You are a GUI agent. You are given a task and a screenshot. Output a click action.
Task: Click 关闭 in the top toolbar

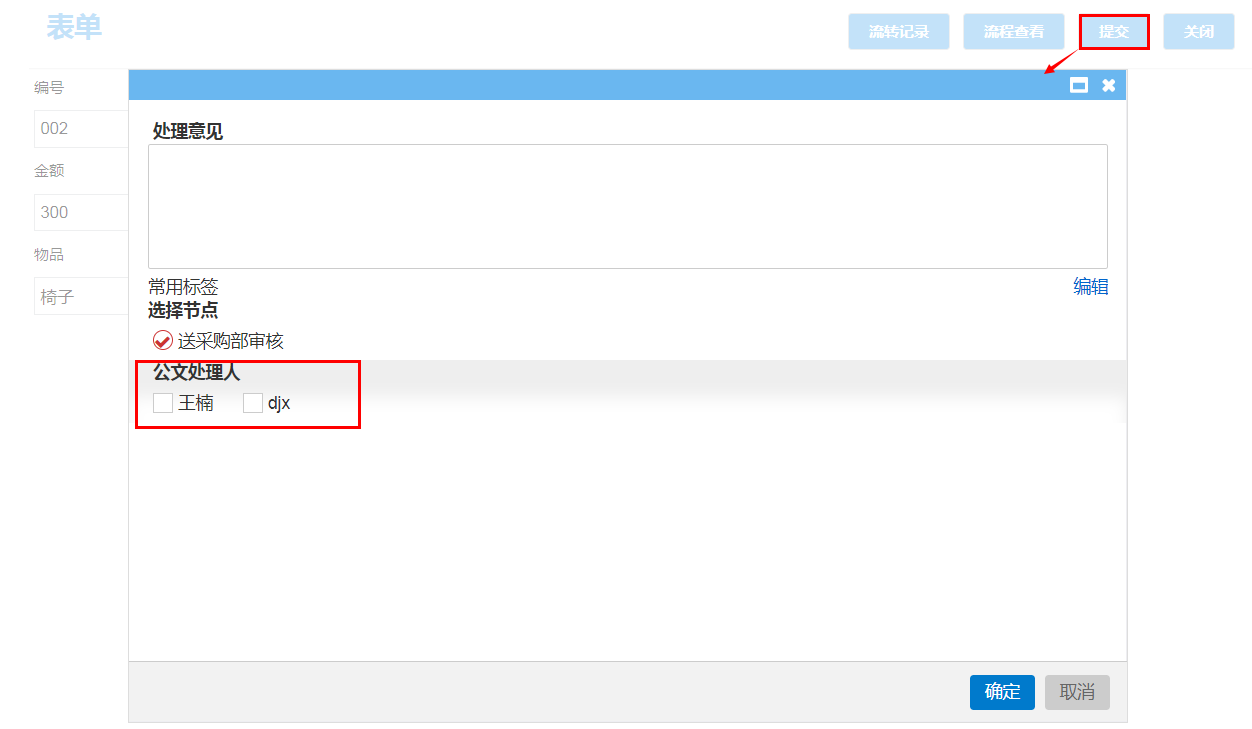click(1199, 32)
